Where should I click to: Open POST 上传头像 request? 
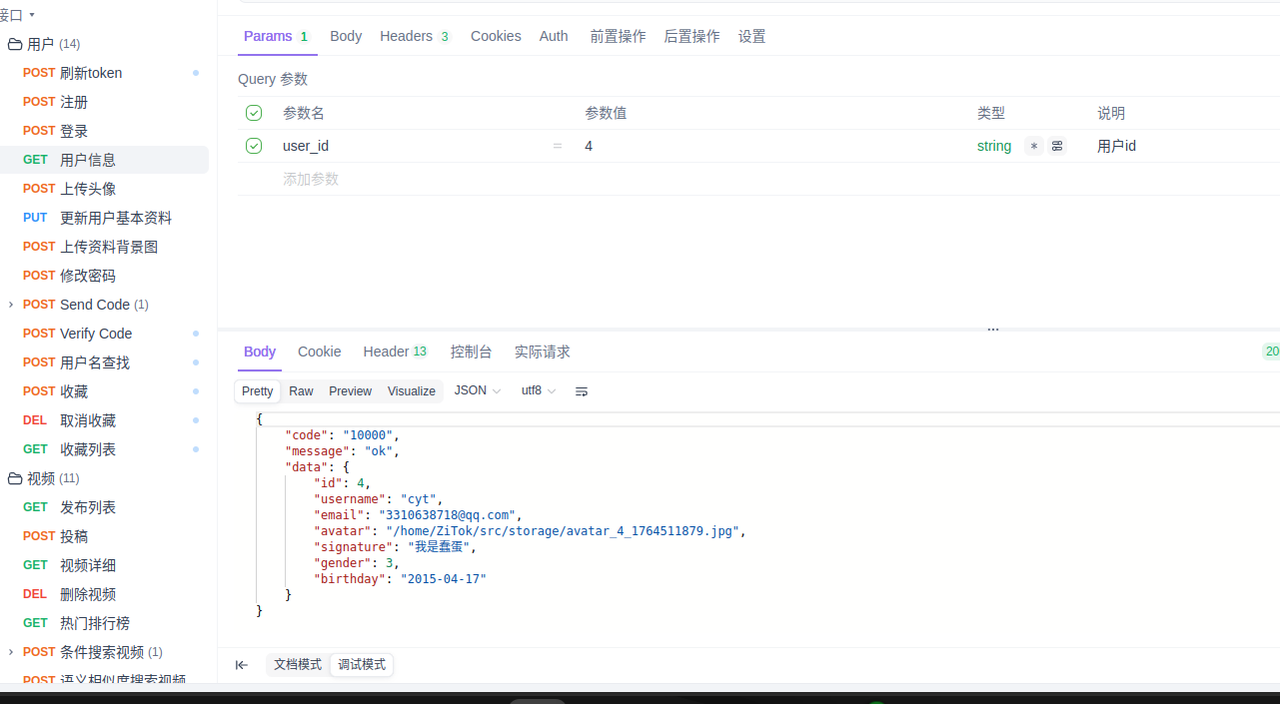(104, 189)
